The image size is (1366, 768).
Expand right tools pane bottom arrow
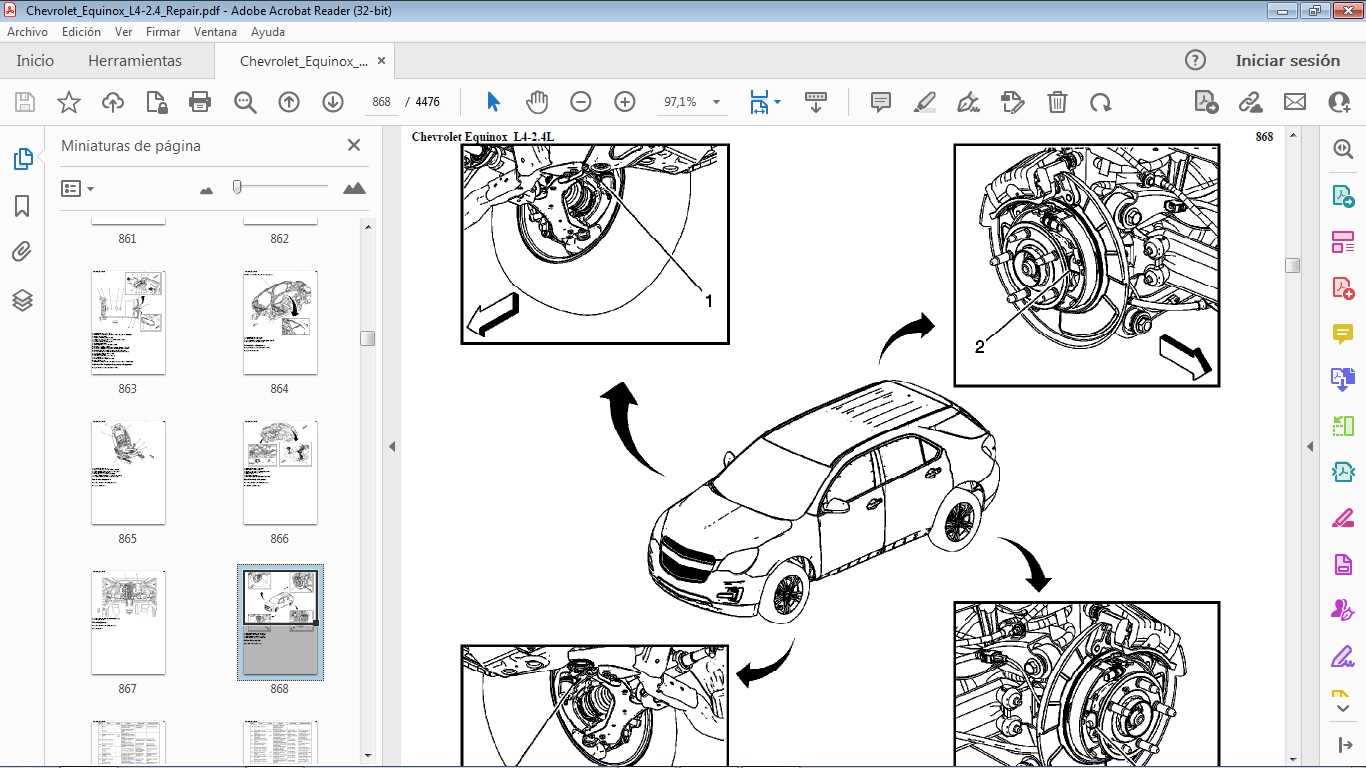[1344, 745]
